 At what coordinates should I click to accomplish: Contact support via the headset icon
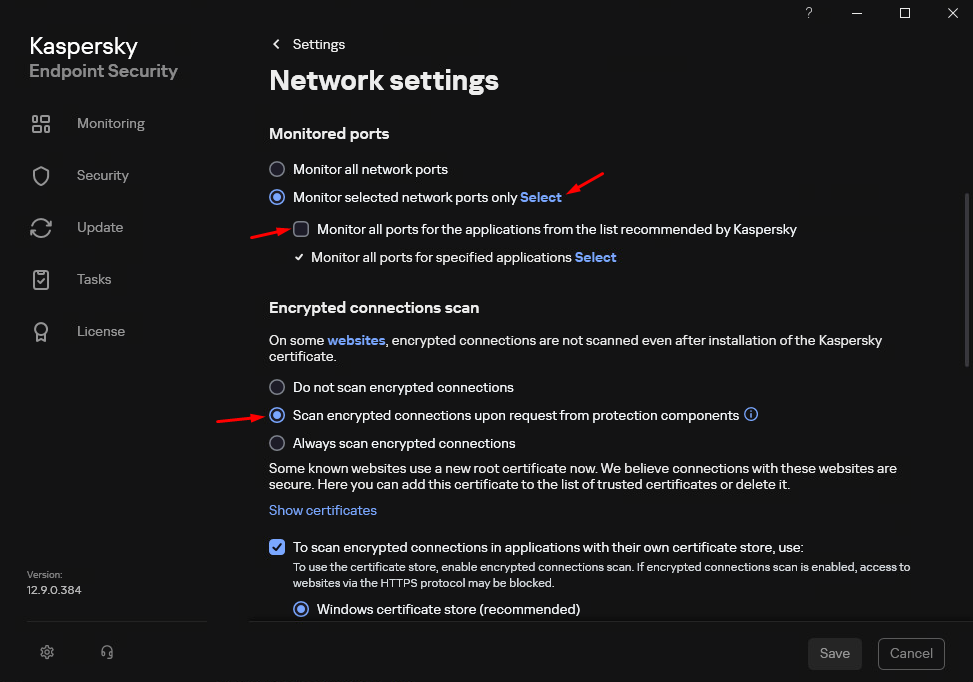(x=106, y=651)
